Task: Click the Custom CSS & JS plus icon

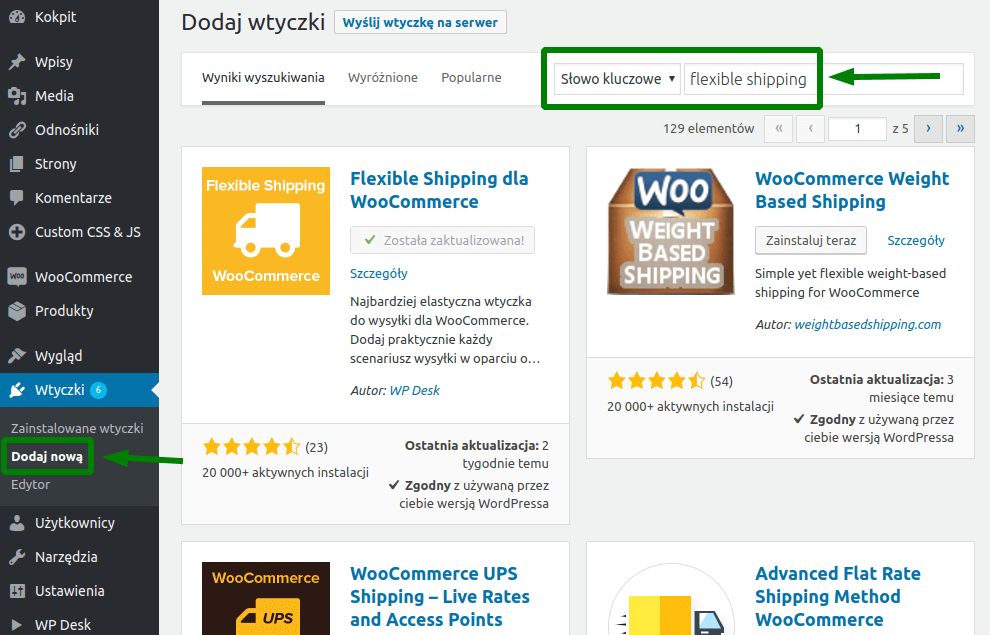Action: (x=17, y=232)
